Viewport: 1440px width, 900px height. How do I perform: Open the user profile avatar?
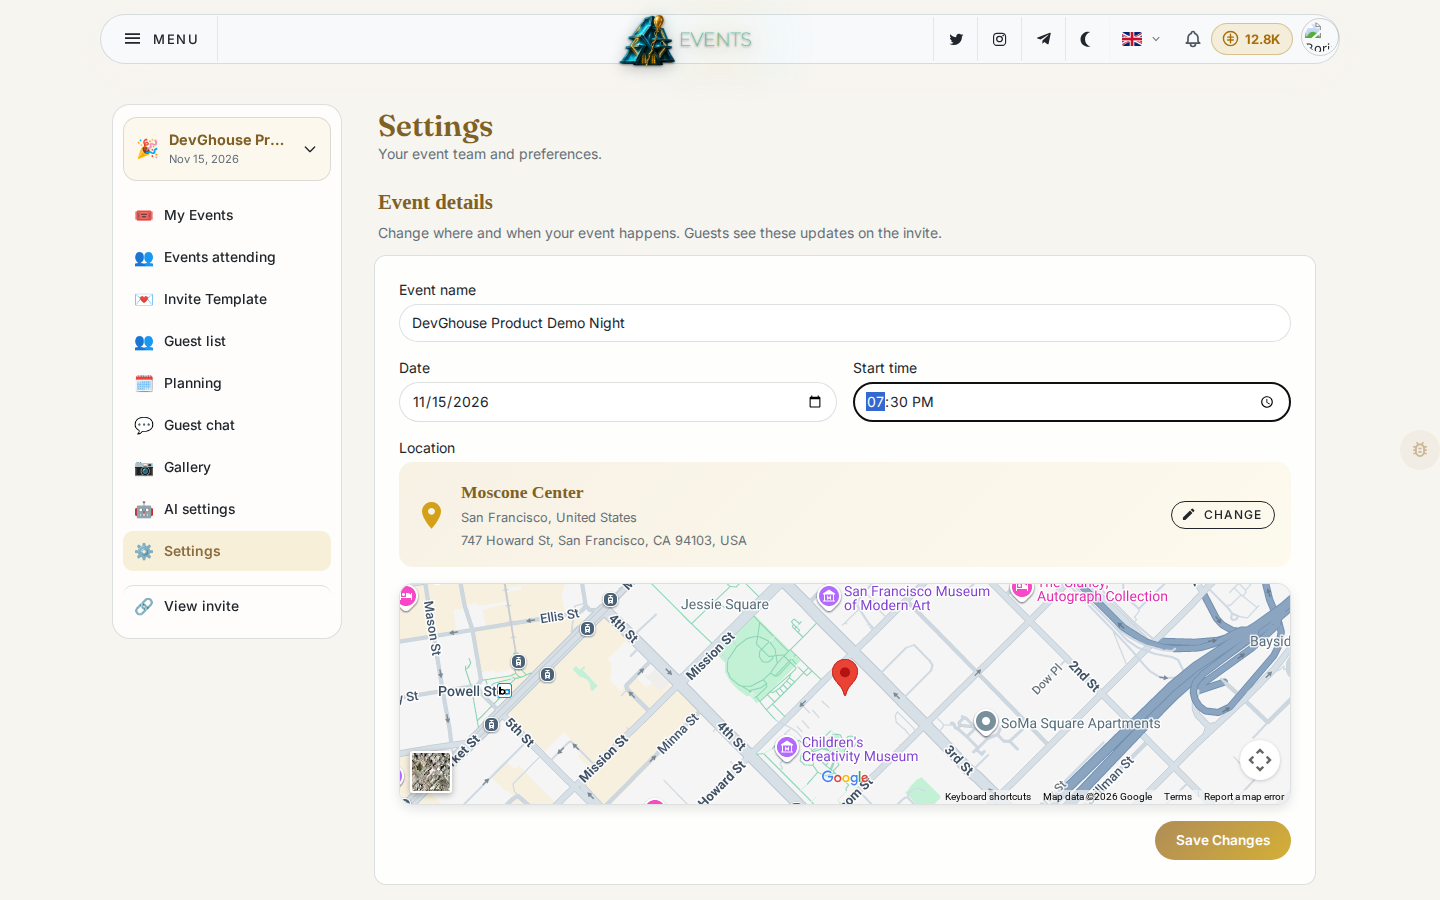coord(1319,39)
